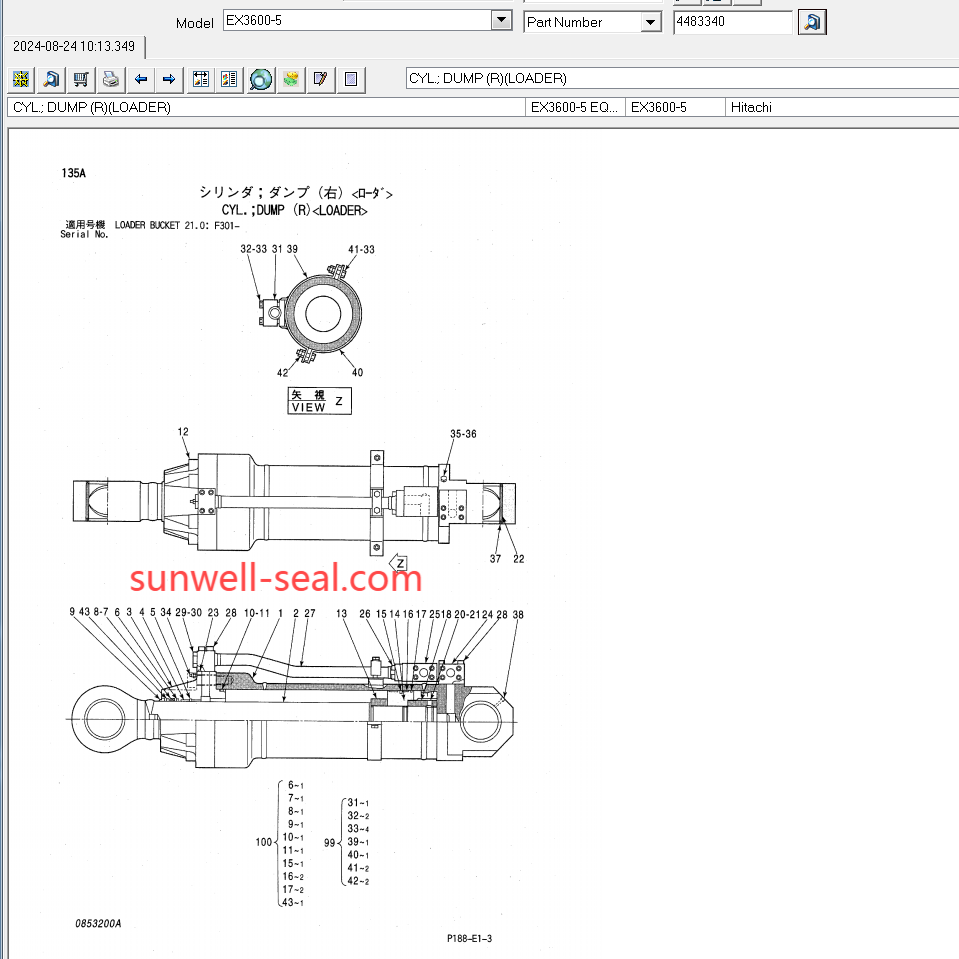The height and width of the screenshot is (959, 959).
Task: Open the Part Number search type dropdown
Action: click(x=650, y=22)
